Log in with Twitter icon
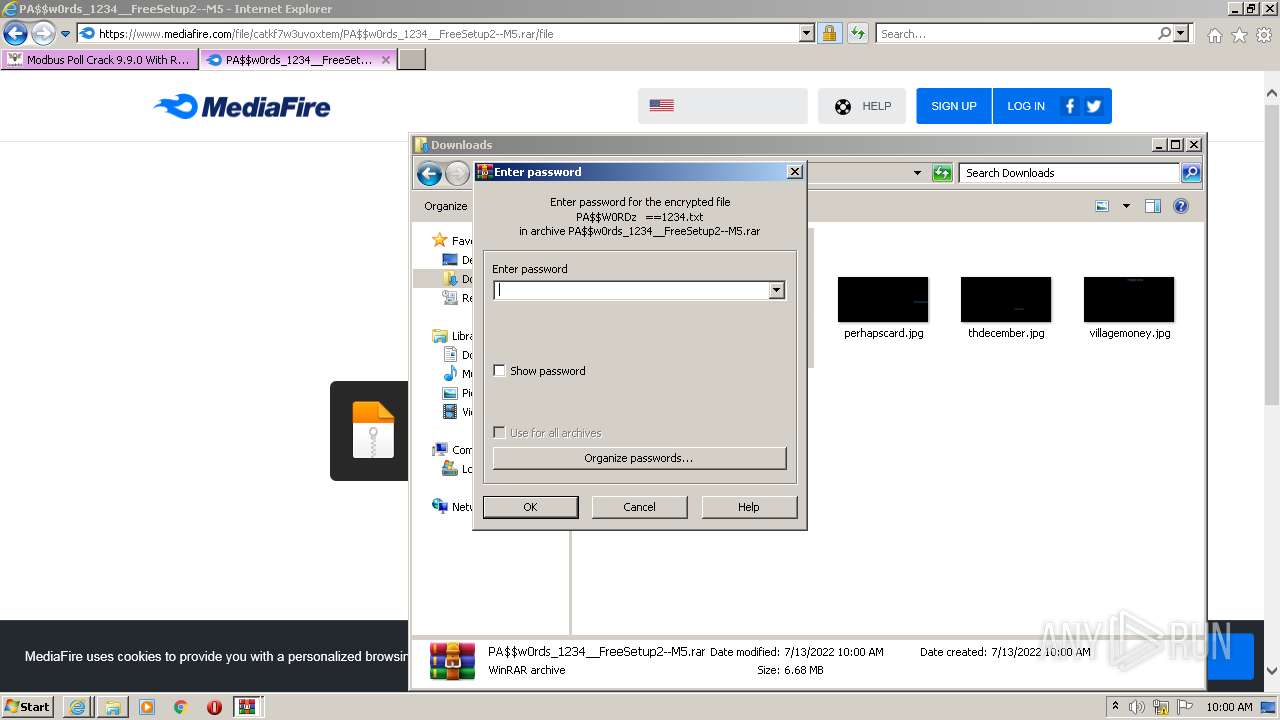The image size is (1280, 720). (x=1094, y=106)
